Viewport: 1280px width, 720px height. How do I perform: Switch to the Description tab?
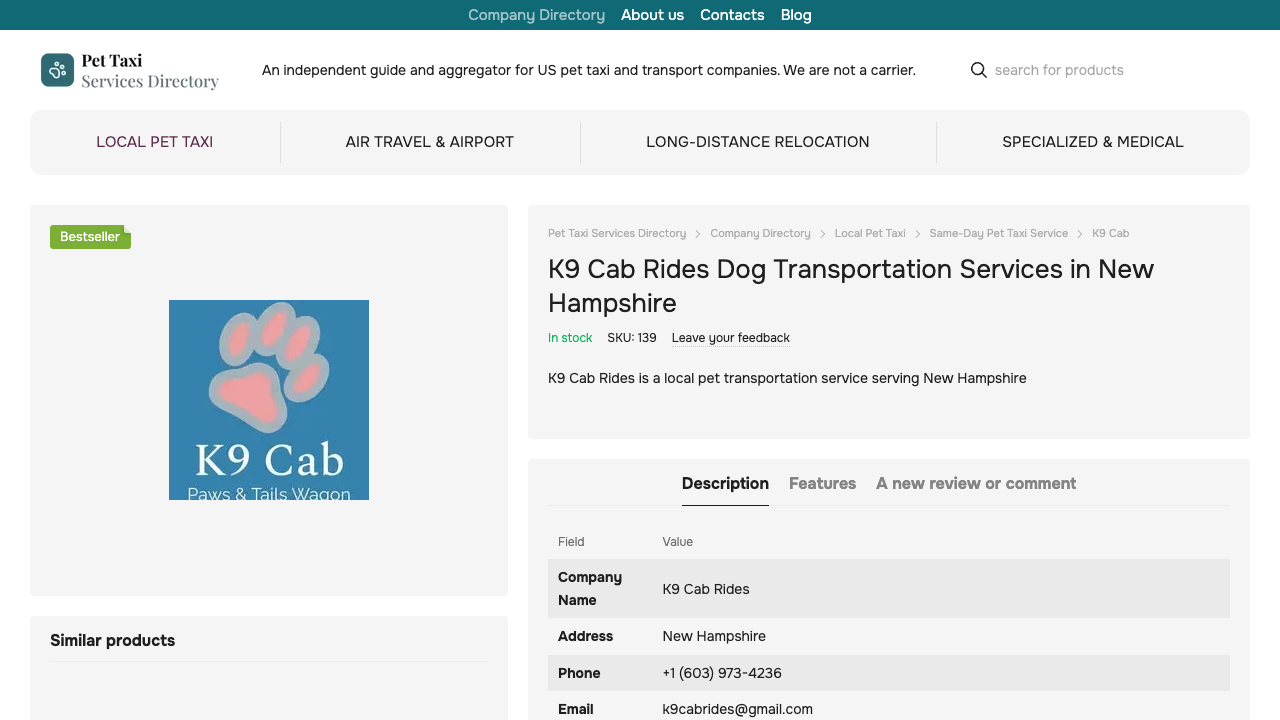point(725,483)
